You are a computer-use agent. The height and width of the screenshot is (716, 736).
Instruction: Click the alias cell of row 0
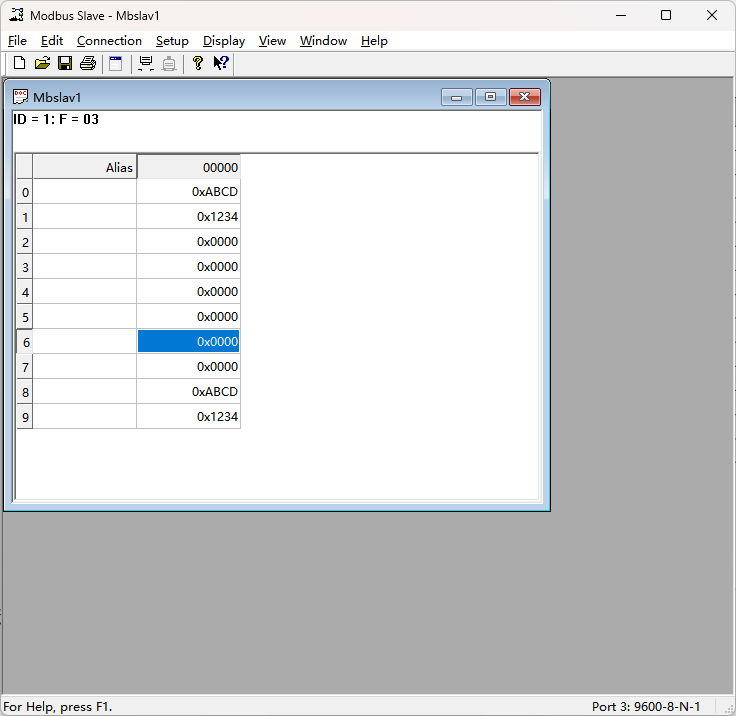pyautogui.click(x=85, y=192)
